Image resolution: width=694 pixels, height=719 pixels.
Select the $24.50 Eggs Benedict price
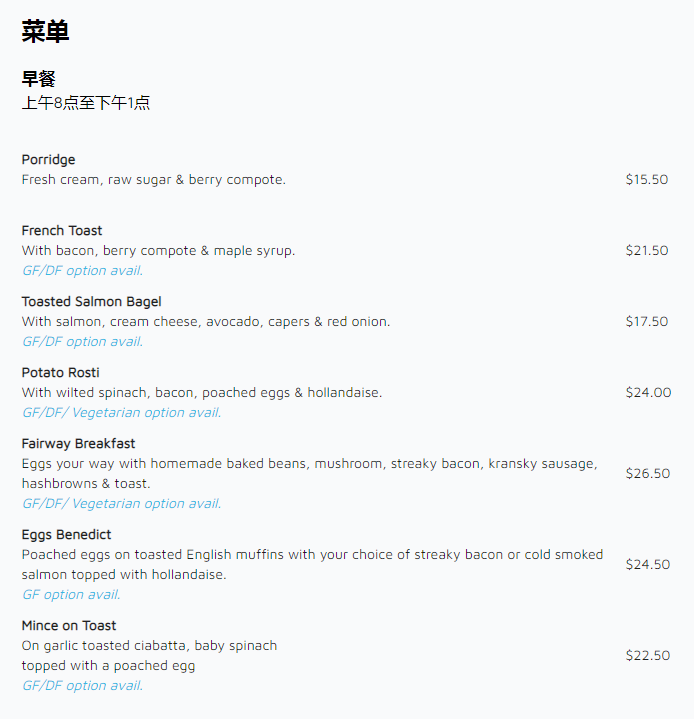648,565
